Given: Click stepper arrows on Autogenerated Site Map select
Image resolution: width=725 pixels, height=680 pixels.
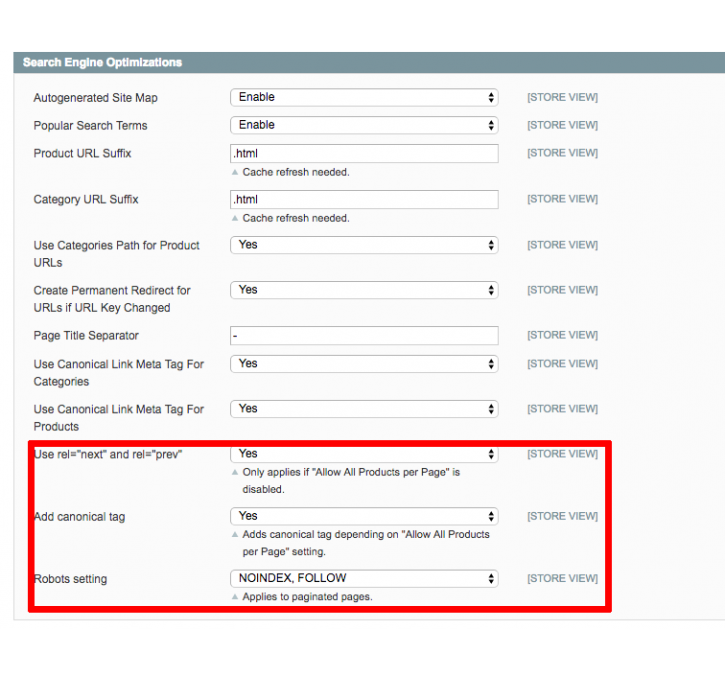Looking at the screenshot, I should coord(491,97).
